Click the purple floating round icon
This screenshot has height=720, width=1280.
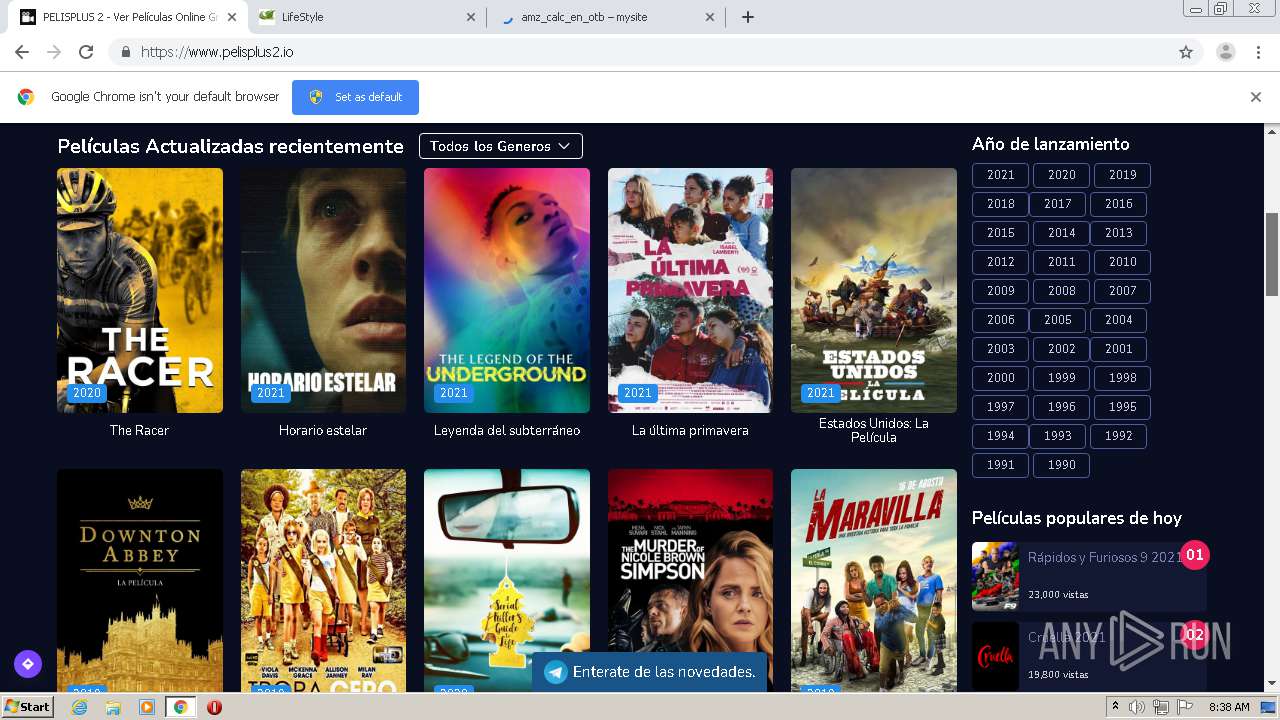(28, 663)
